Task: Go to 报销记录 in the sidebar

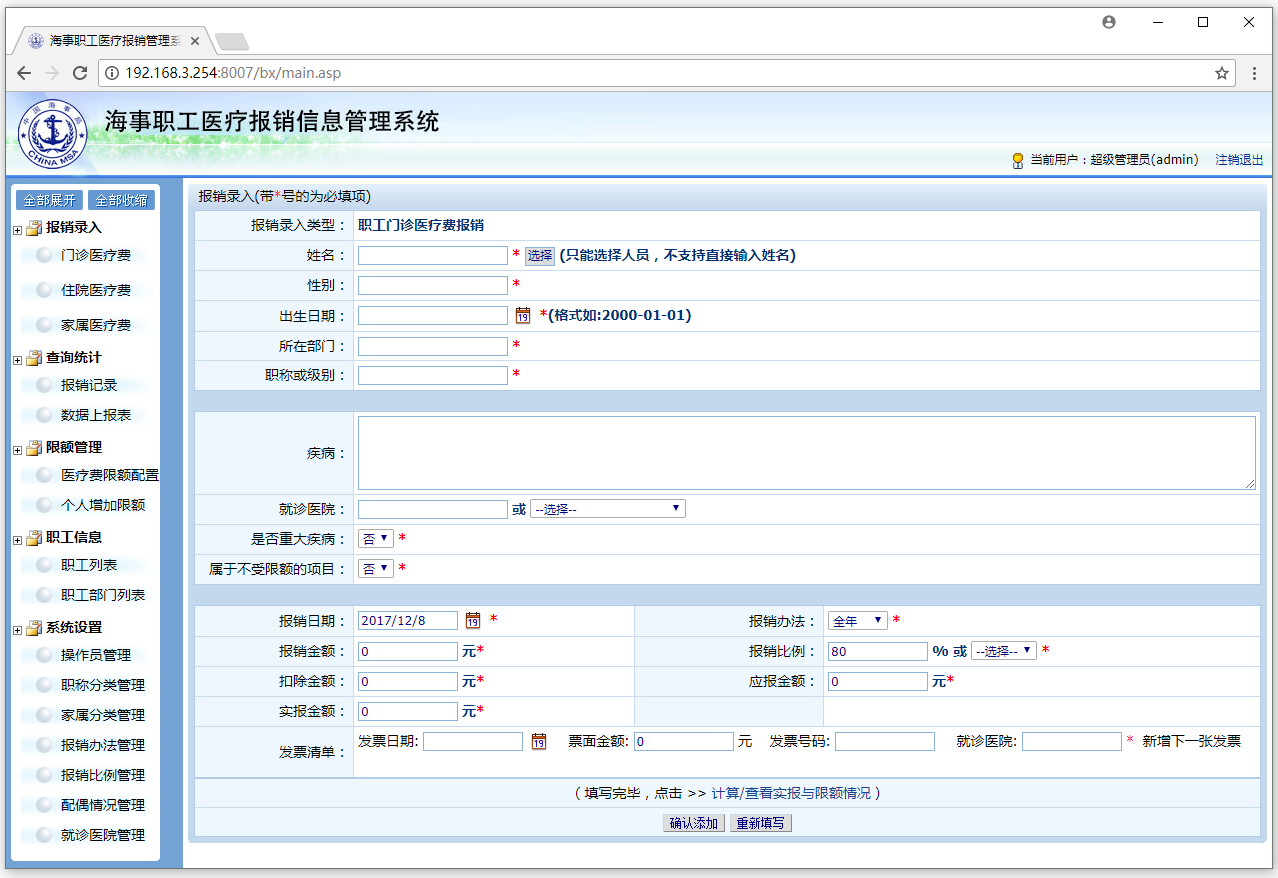Action: (89, 385)
